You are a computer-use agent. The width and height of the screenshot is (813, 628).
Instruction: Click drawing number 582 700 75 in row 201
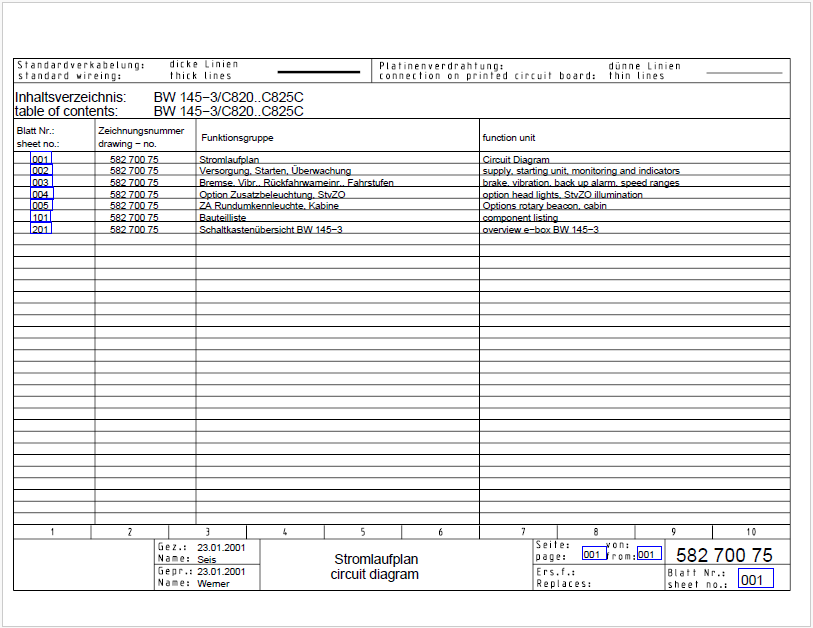pos(134,229)
